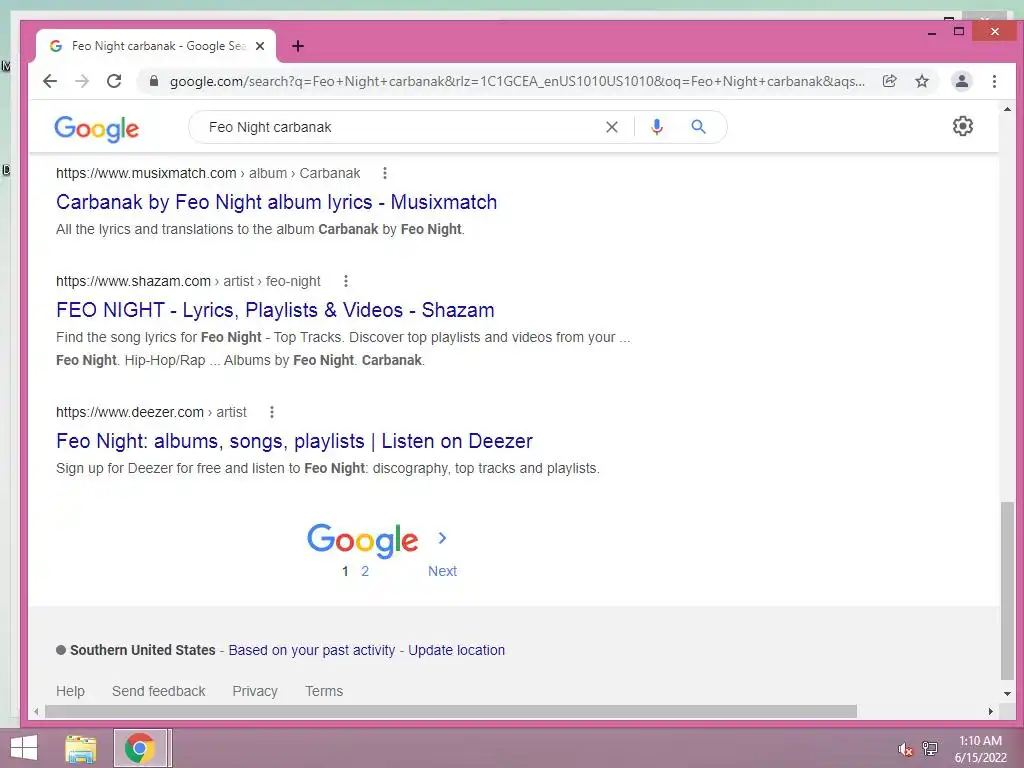The height and width of the screenshot is (768, 1024).
Task: Click the Next results link
Action: (x=442, y=571)
